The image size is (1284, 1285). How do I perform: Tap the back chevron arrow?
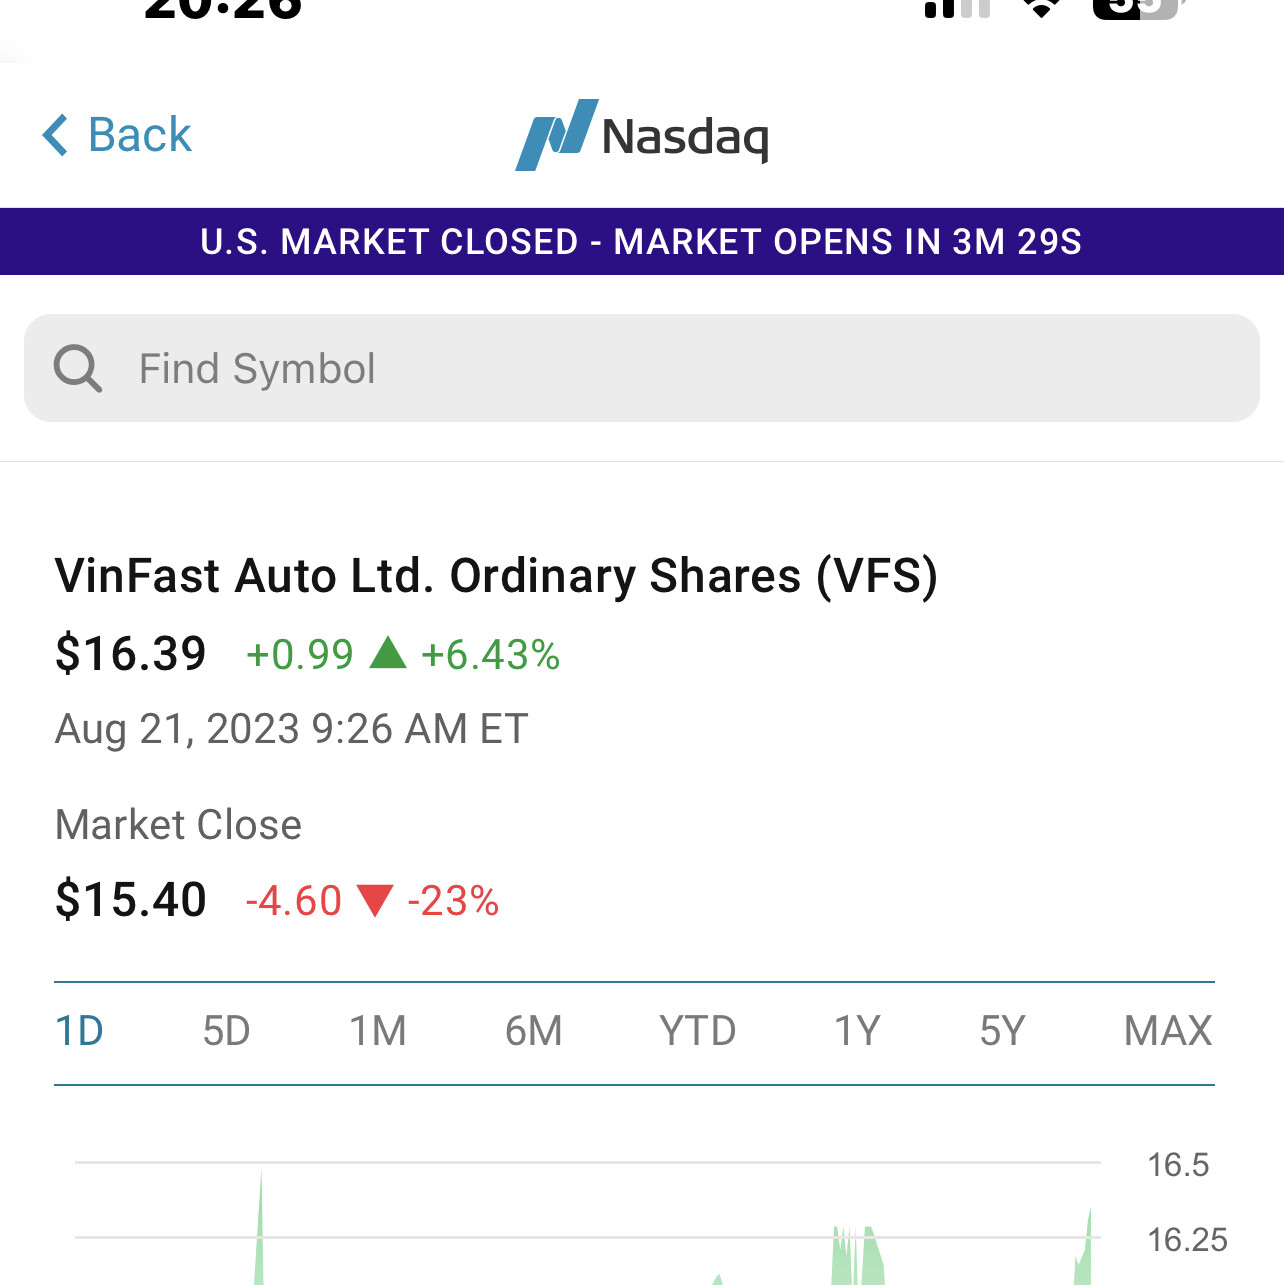coord(56,135)
